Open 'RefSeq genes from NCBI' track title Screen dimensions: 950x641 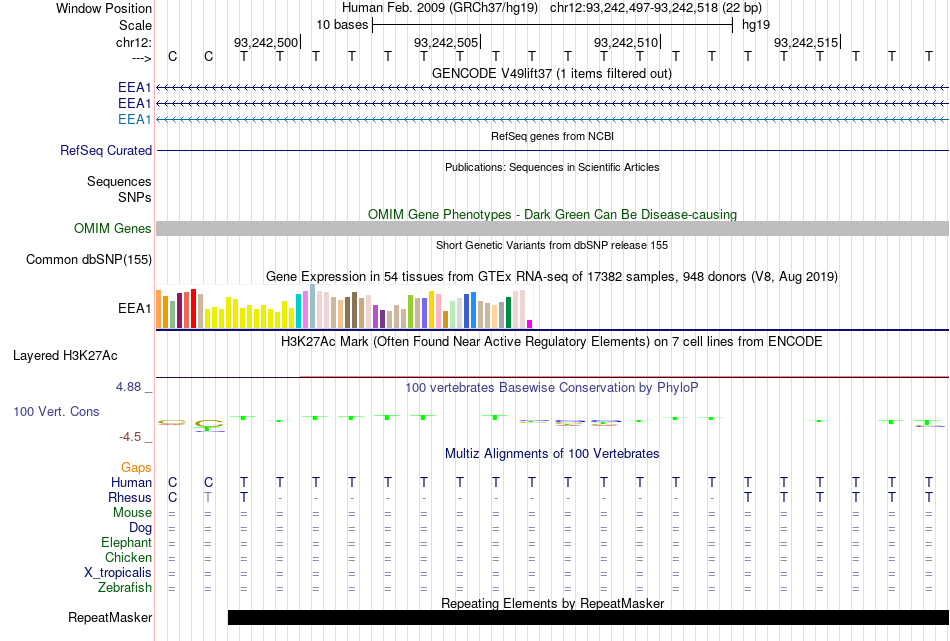click(552, 136)
